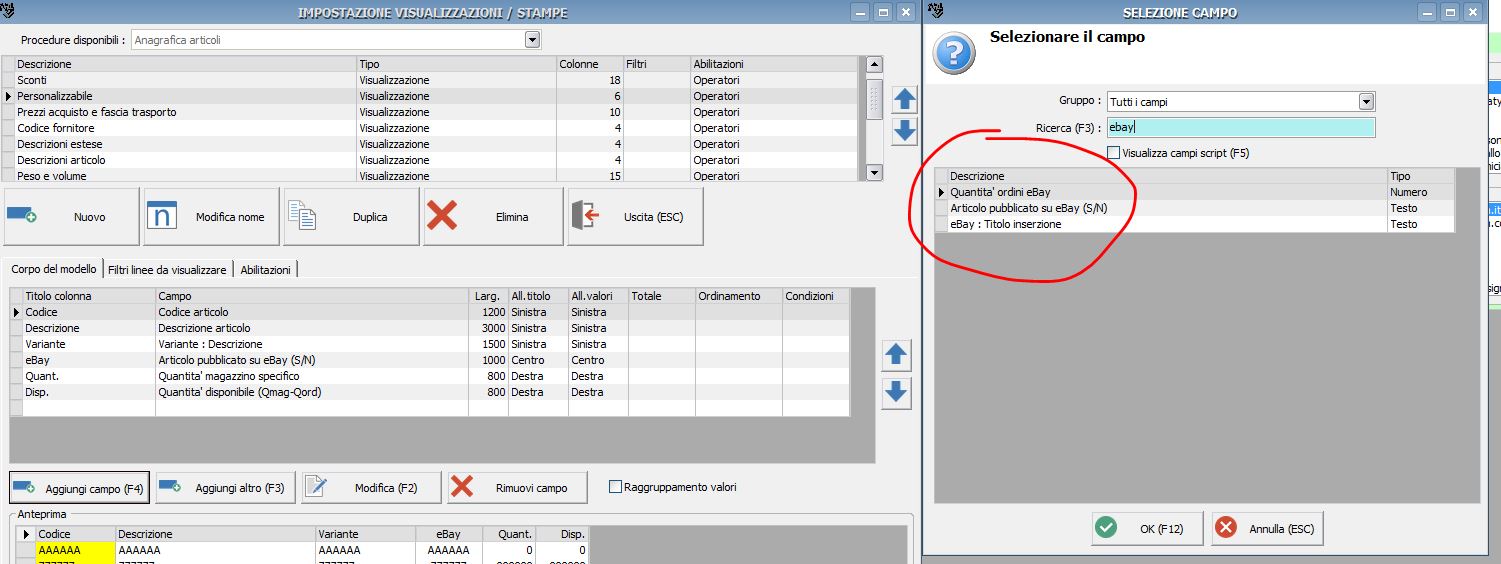Open the Abilitazioni tab
Screen dimensions: 1501x564
tap(266, 270)
